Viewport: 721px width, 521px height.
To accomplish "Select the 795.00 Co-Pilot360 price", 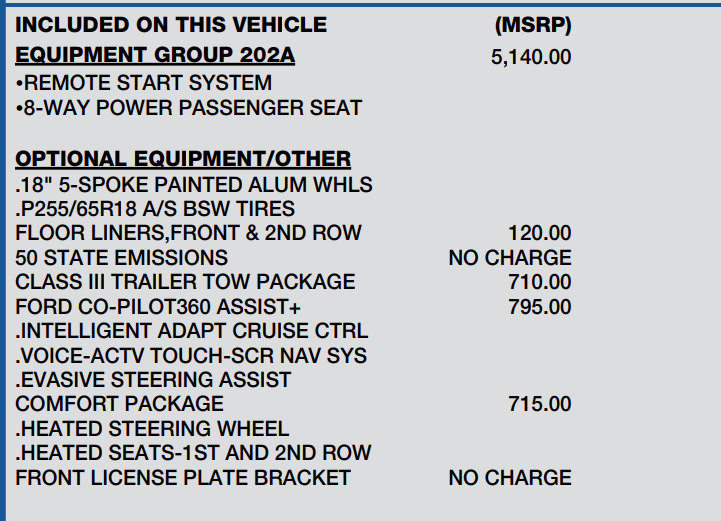I will [x=540, y=306].
